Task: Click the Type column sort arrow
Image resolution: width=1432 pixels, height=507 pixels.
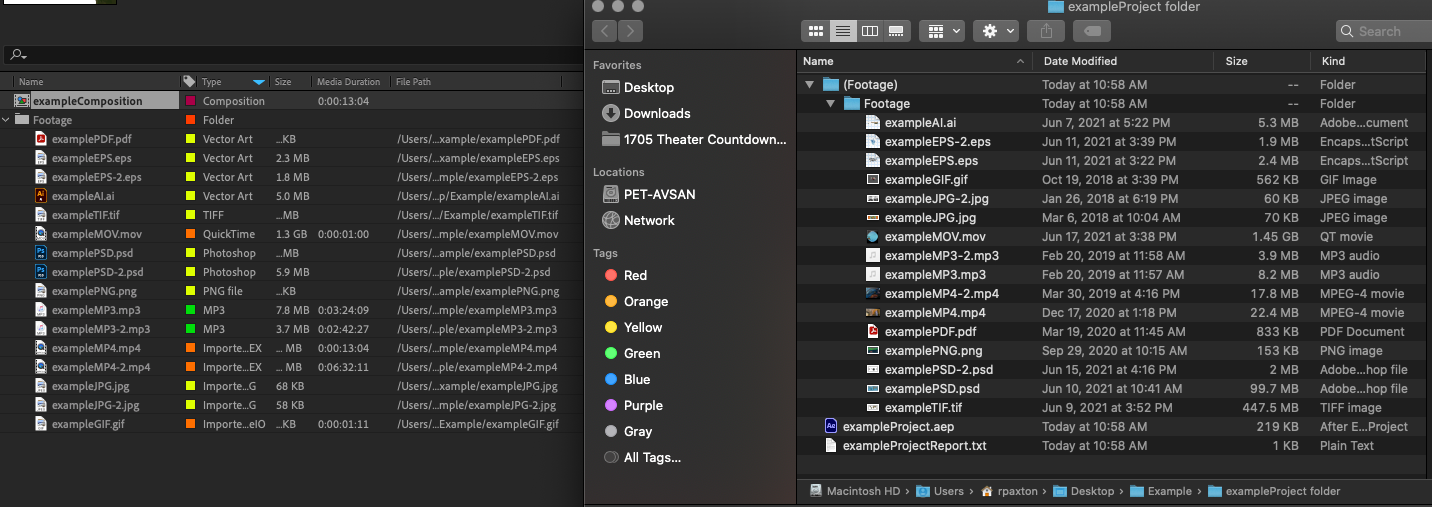Action: (x=260, y=82)
